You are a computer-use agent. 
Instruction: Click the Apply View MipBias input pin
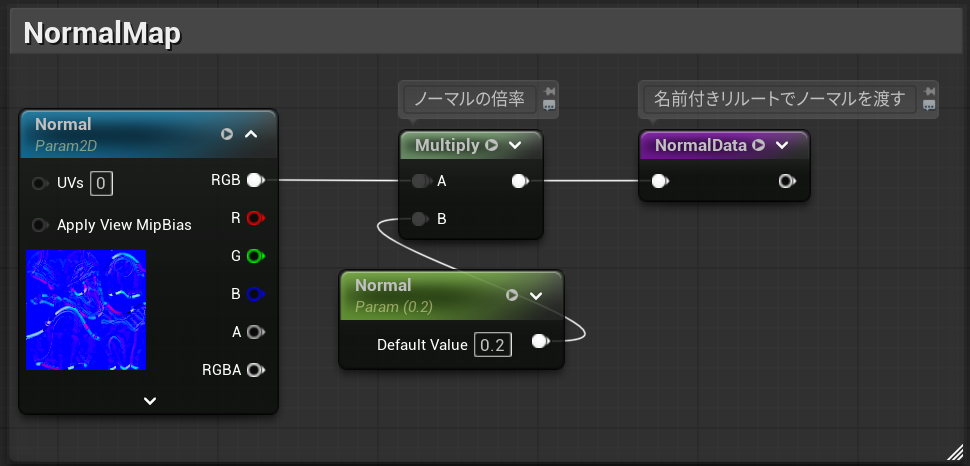[x=40, y=225]
